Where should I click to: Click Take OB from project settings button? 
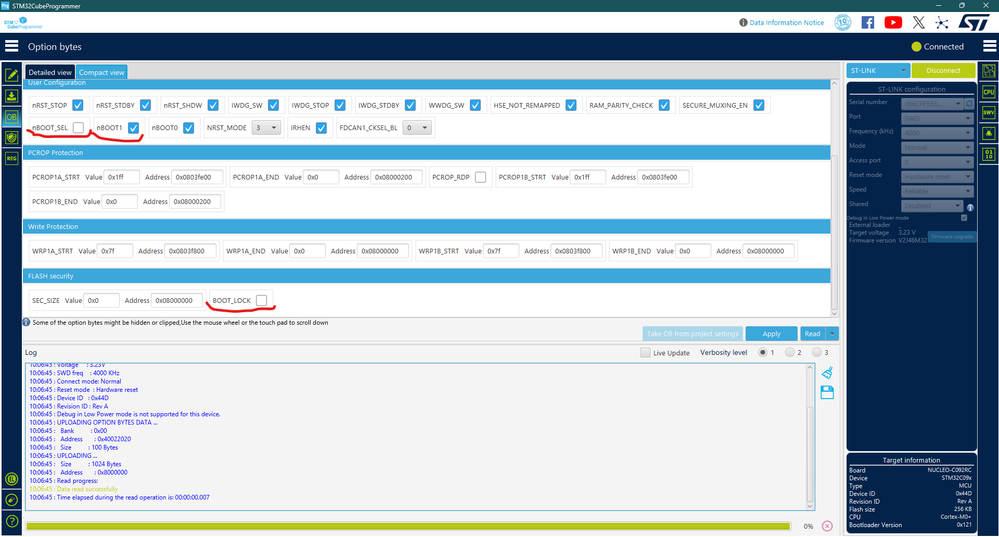point(693,334)
